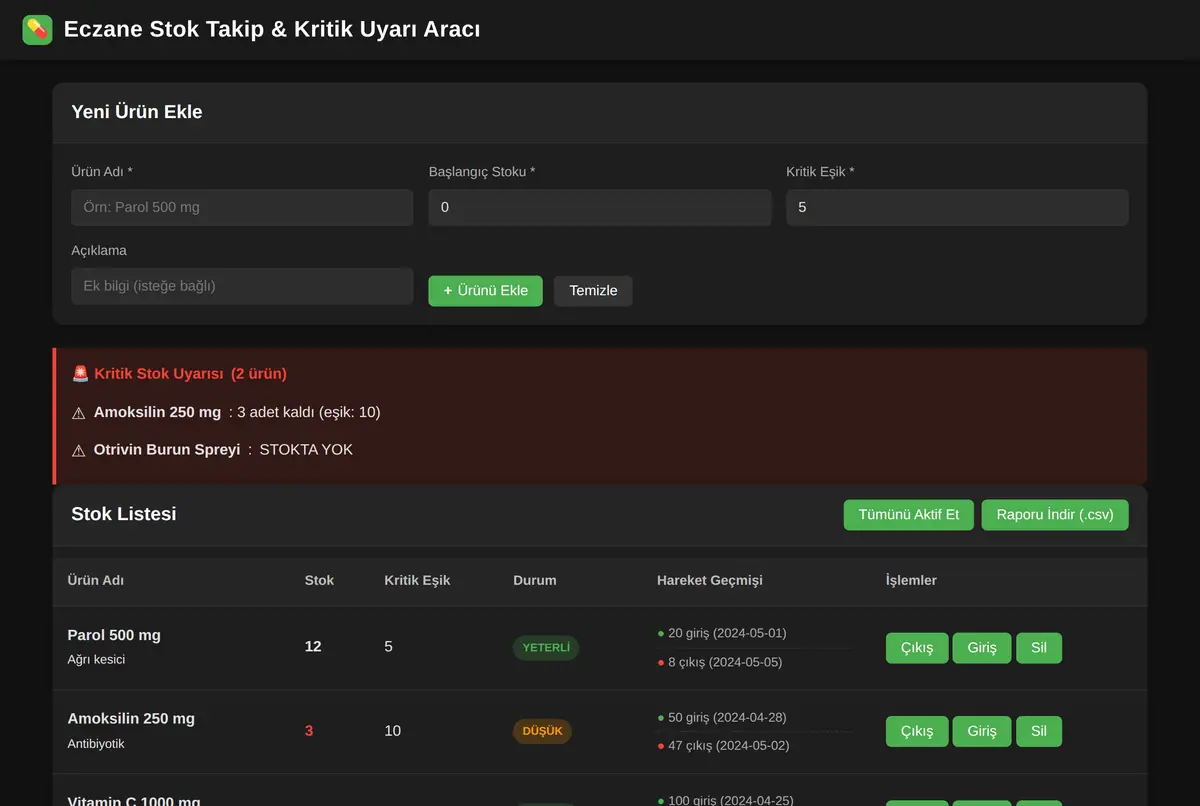Focus the Ürün Adı input field
This screenshot has height=806, width=1200.
(242, 207)
